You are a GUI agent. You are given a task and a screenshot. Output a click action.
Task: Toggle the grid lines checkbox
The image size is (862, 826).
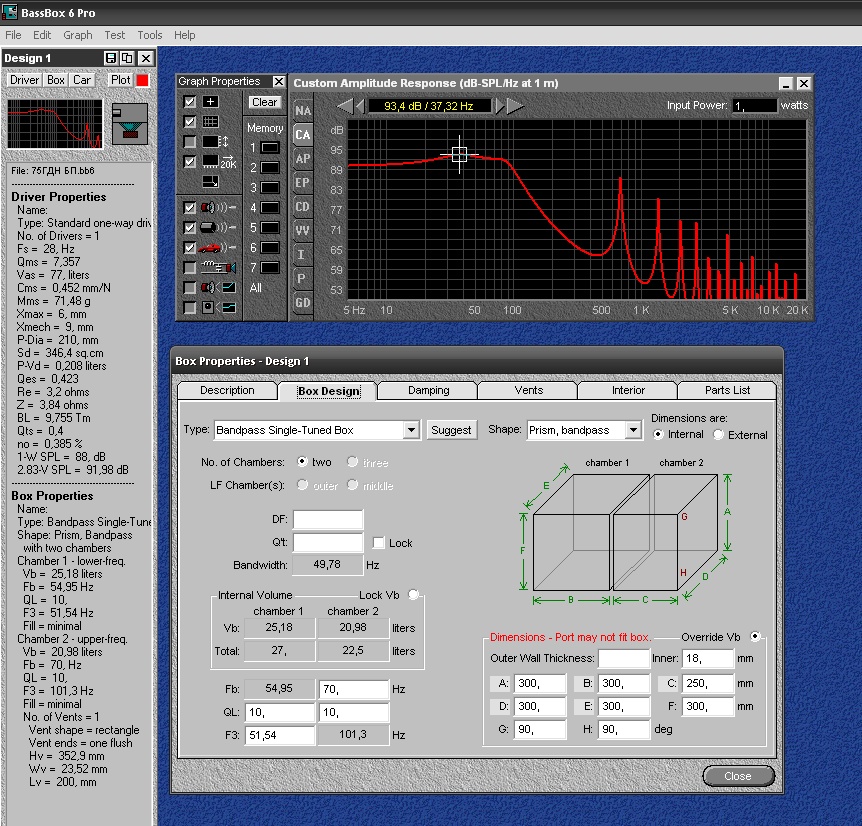click(190, 122)
